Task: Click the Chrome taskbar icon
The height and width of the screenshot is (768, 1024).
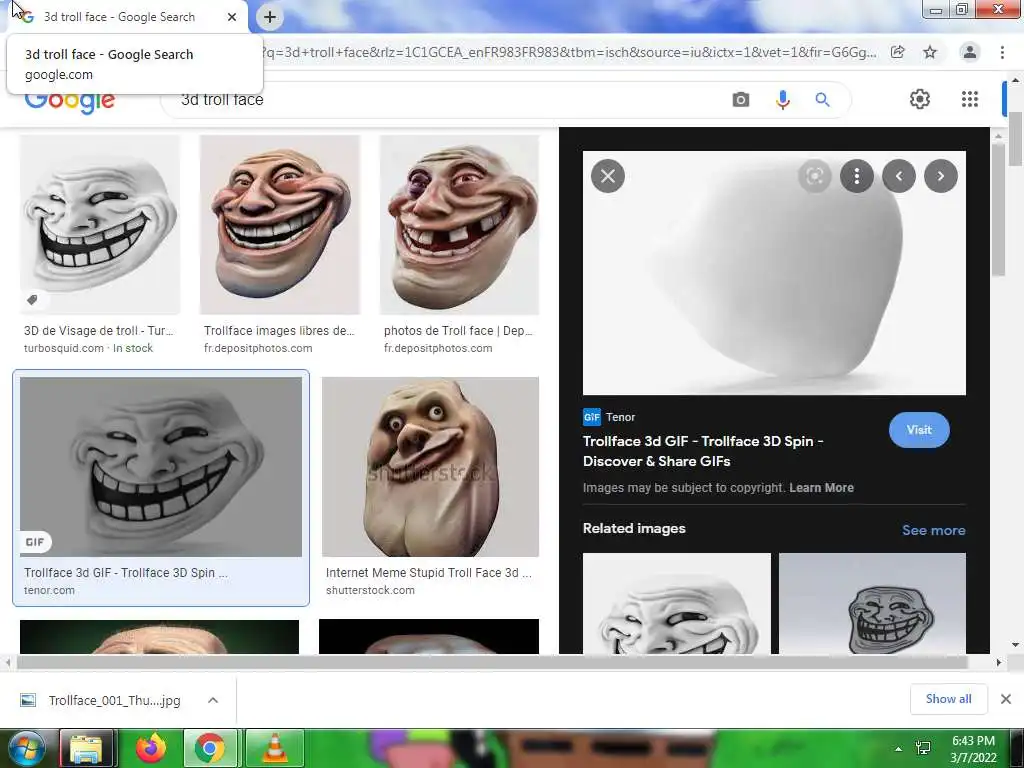Action: (209, 748)
